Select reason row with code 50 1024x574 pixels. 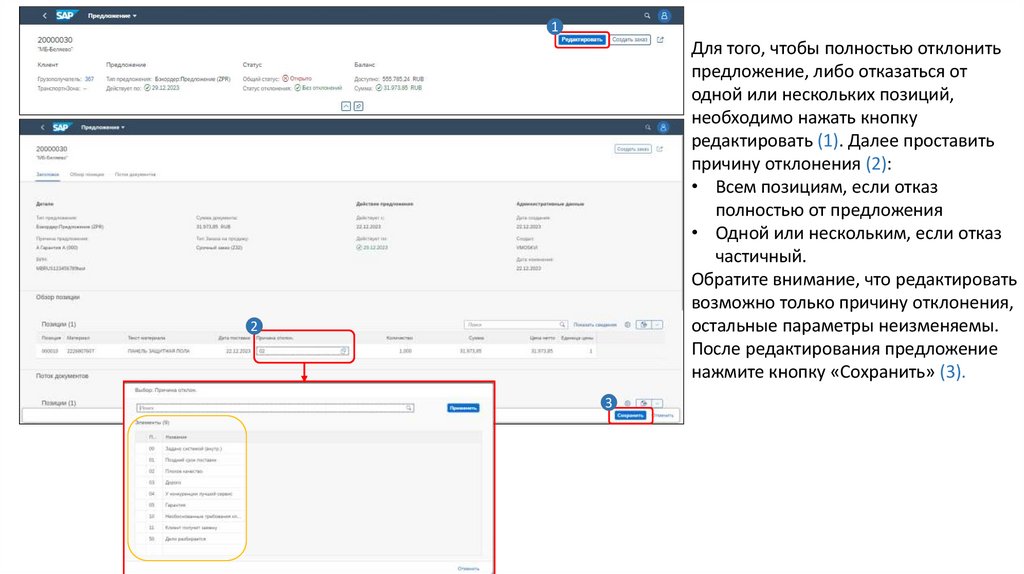(308, 539)
